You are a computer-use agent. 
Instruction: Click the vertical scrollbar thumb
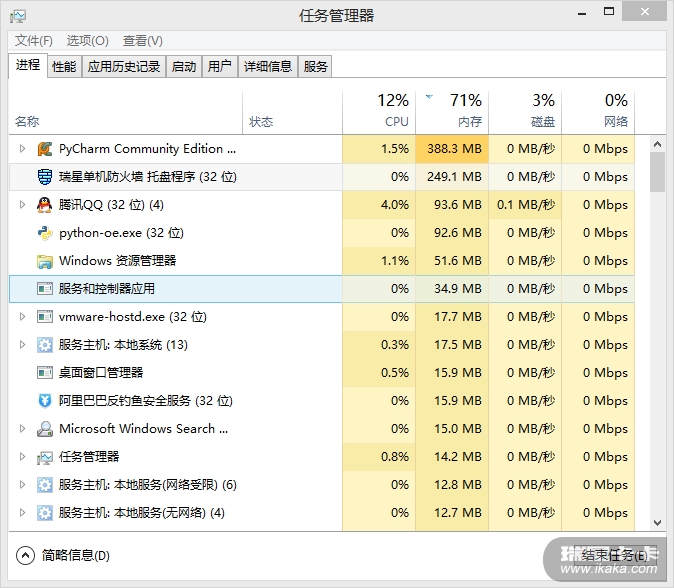(657, 172)
